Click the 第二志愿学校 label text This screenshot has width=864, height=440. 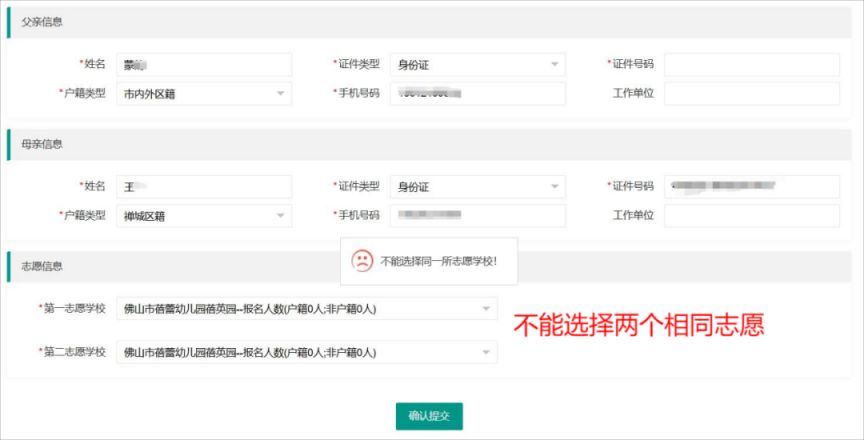pos(74,351)
